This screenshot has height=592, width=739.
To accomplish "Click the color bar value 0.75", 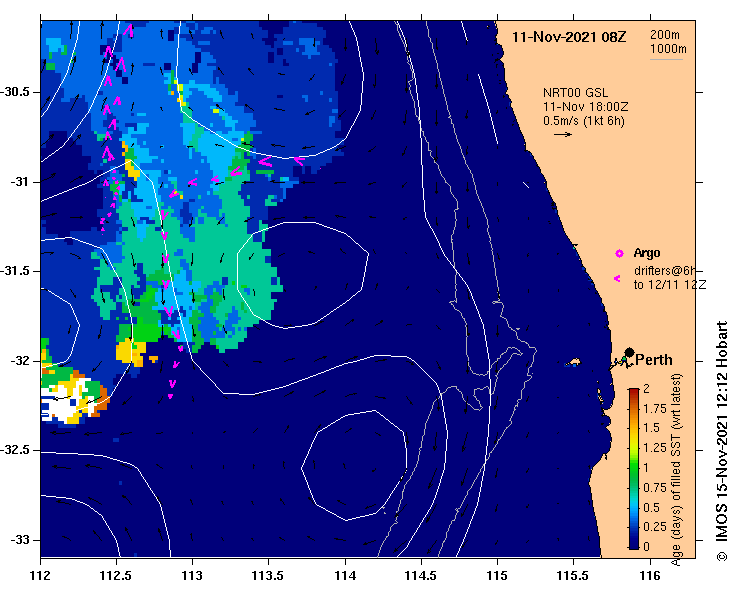I will click(x=655, y=488).
